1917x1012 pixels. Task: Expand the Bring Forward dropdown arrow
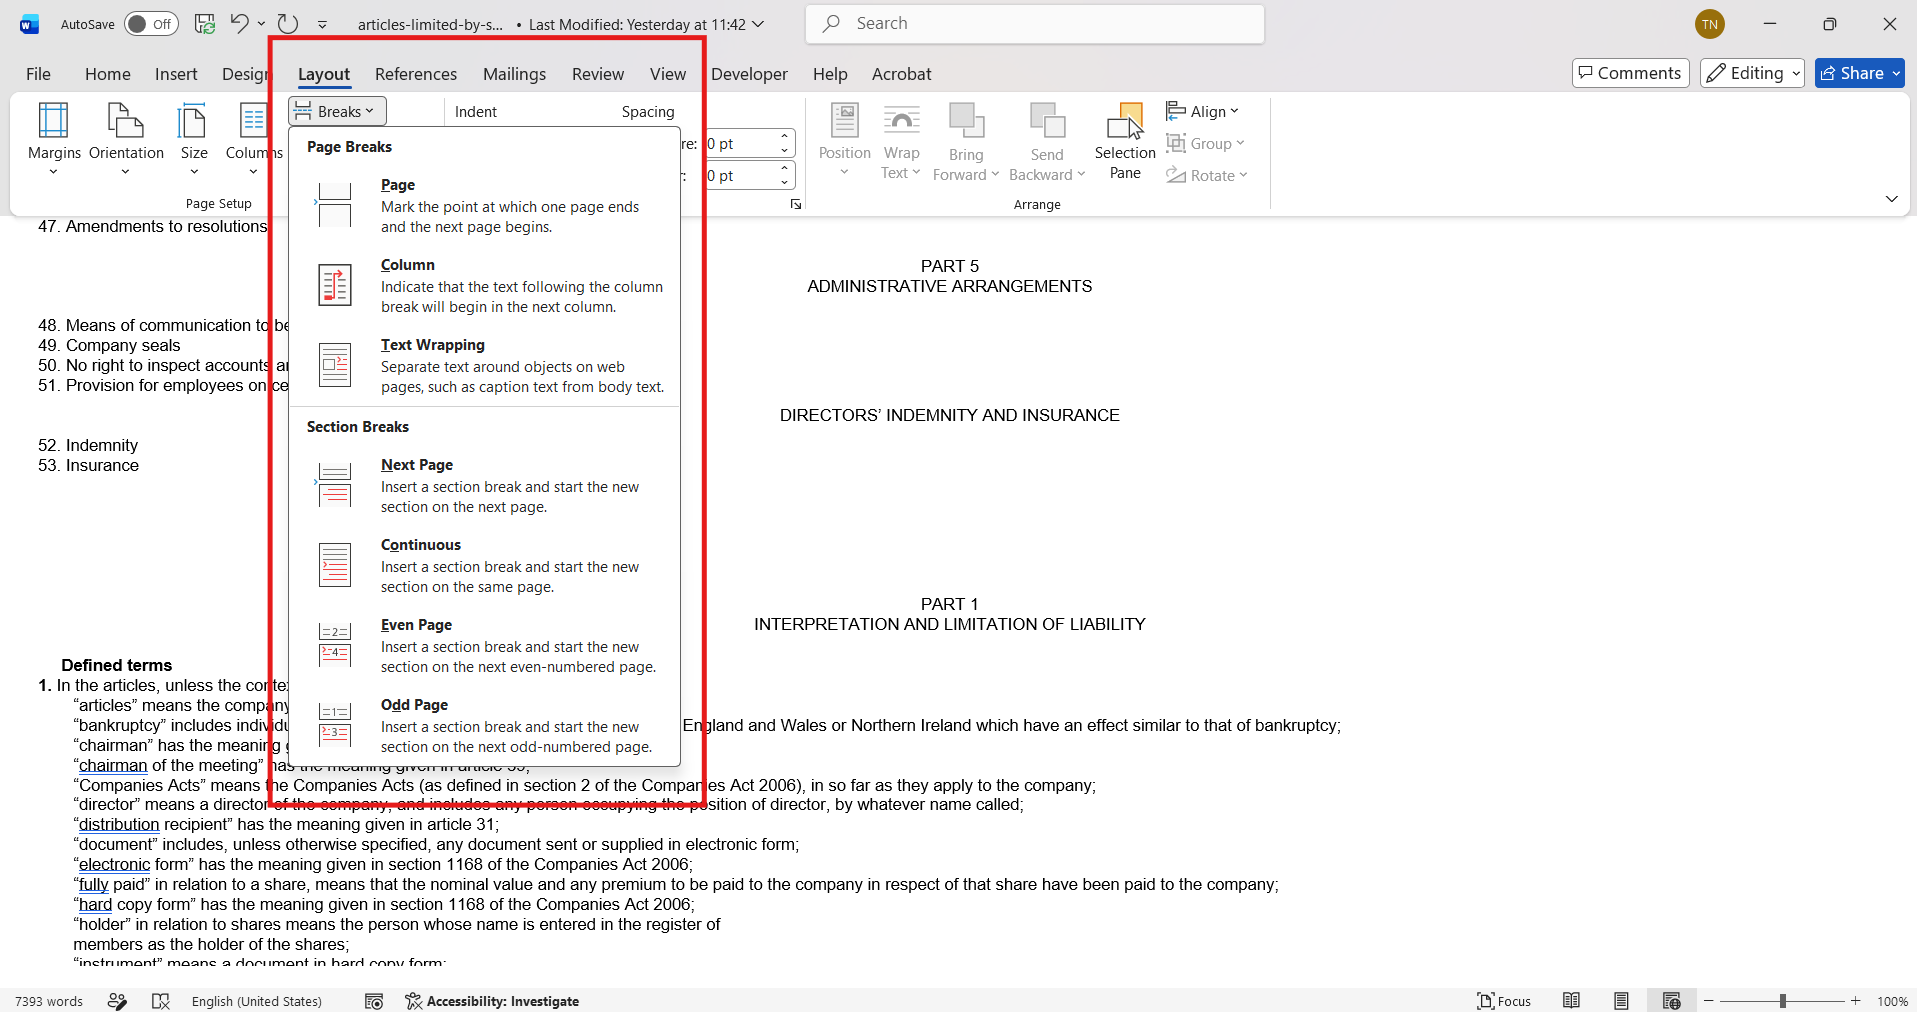coord(995,174)
